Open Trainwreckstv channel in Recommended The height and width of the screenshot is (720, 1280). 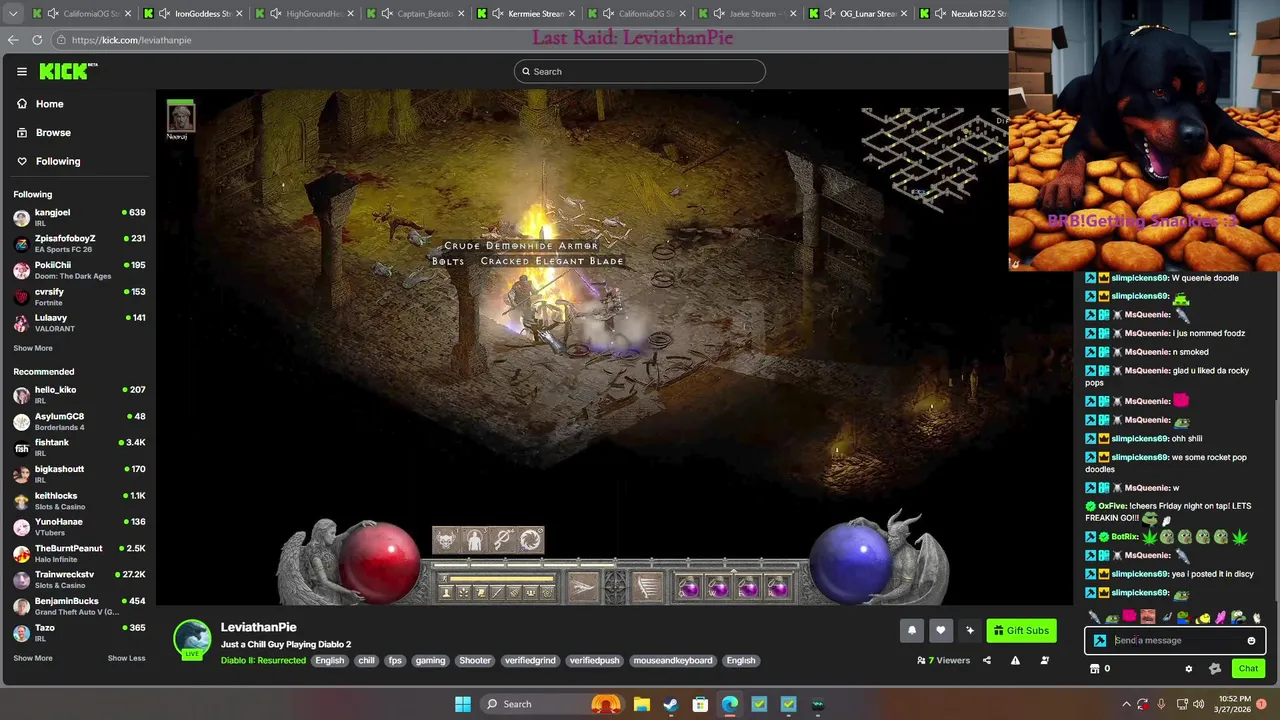(79, 578)
